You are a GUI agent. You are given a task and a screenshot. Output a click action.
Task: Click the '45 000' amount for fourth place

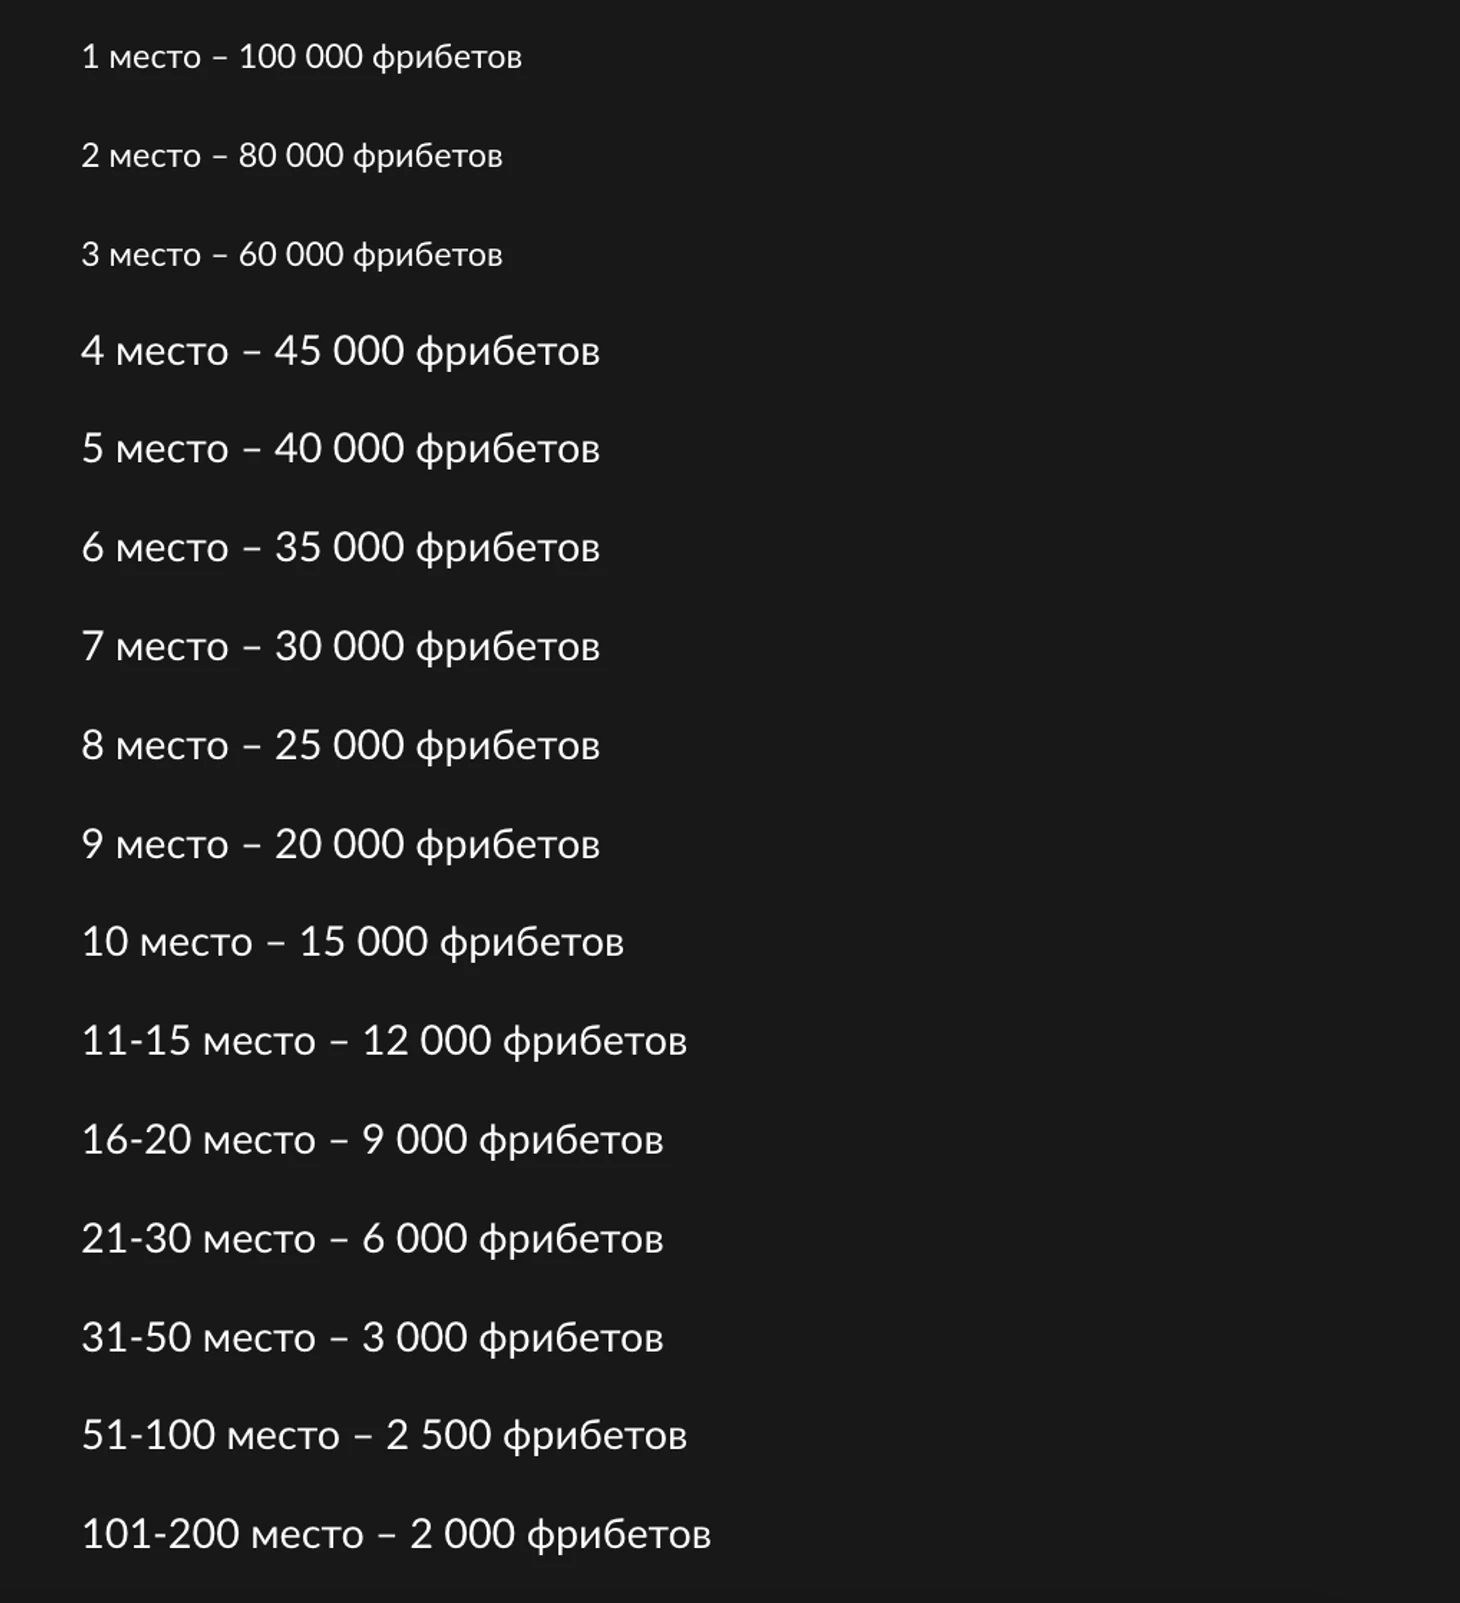click(339, 351)
